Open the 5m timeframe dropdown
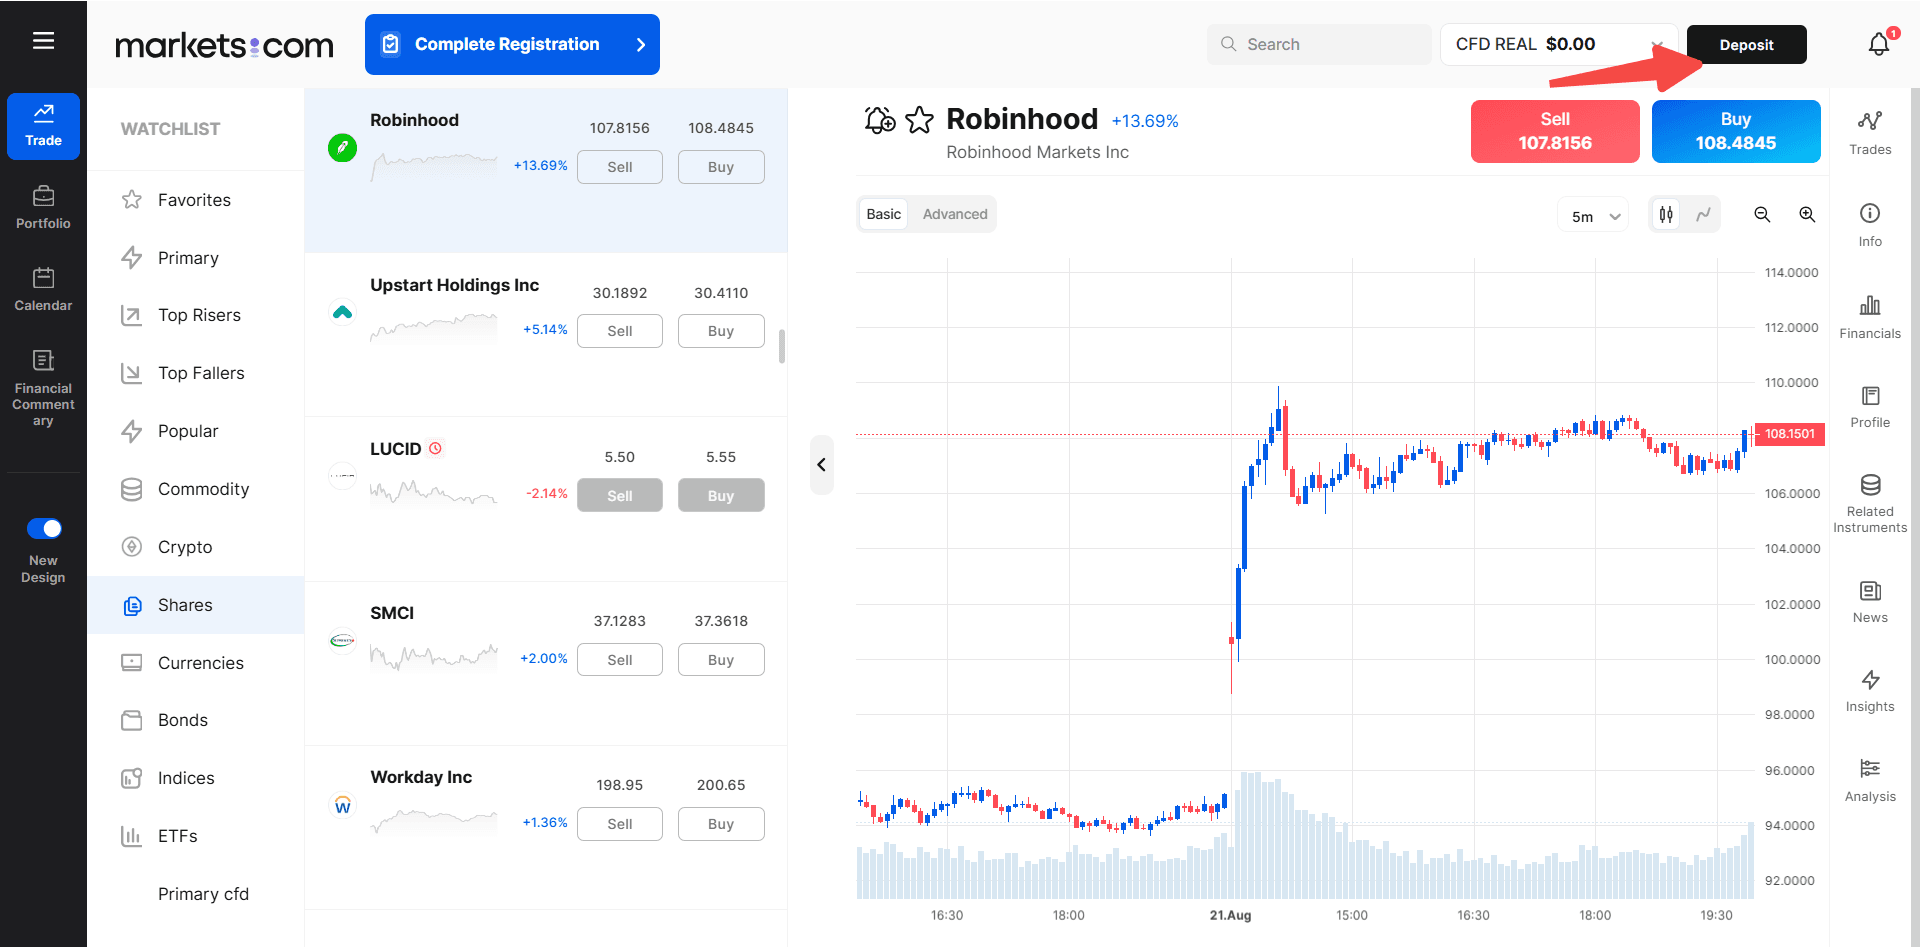Image resolution: width=1920 pixels, height=947 pixels. point(1594,216)
